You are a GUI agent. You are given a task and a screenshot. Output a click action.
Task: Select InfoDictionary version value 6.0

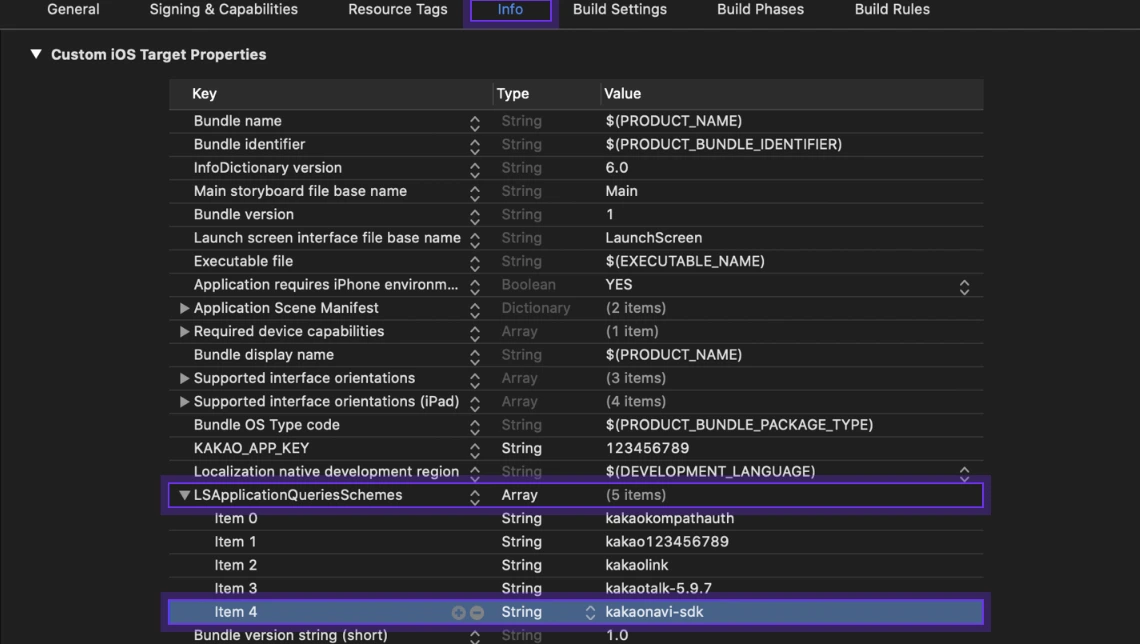pyautogui.click(x=617, y=168)
